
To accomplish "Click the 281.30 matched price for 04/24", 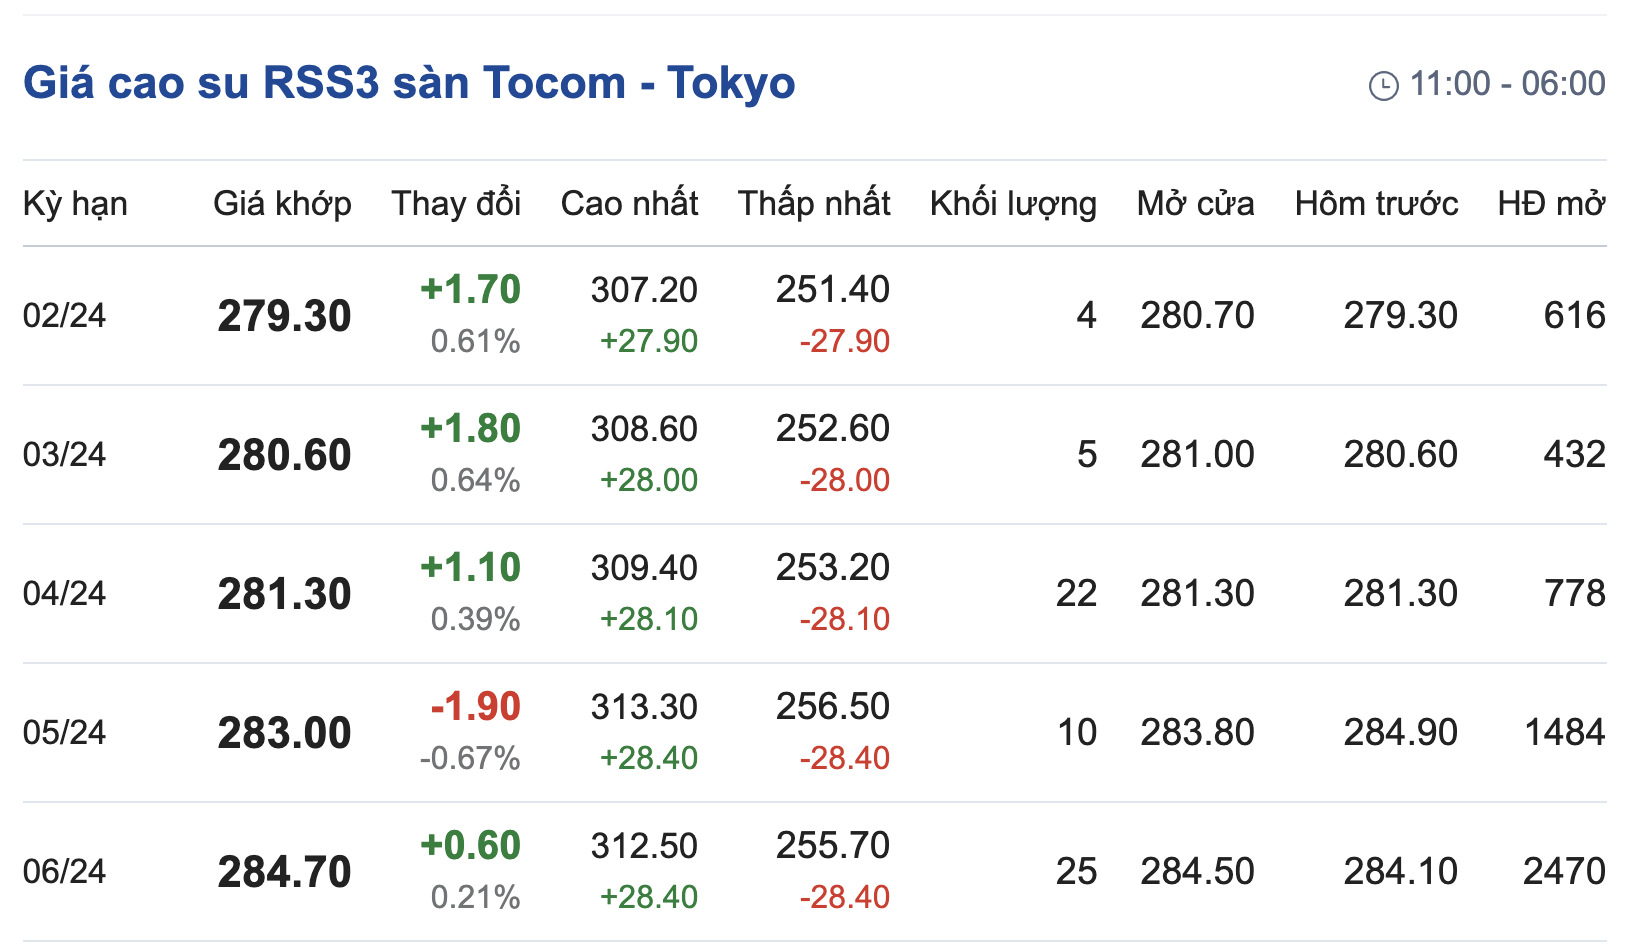I will (284, 594).
